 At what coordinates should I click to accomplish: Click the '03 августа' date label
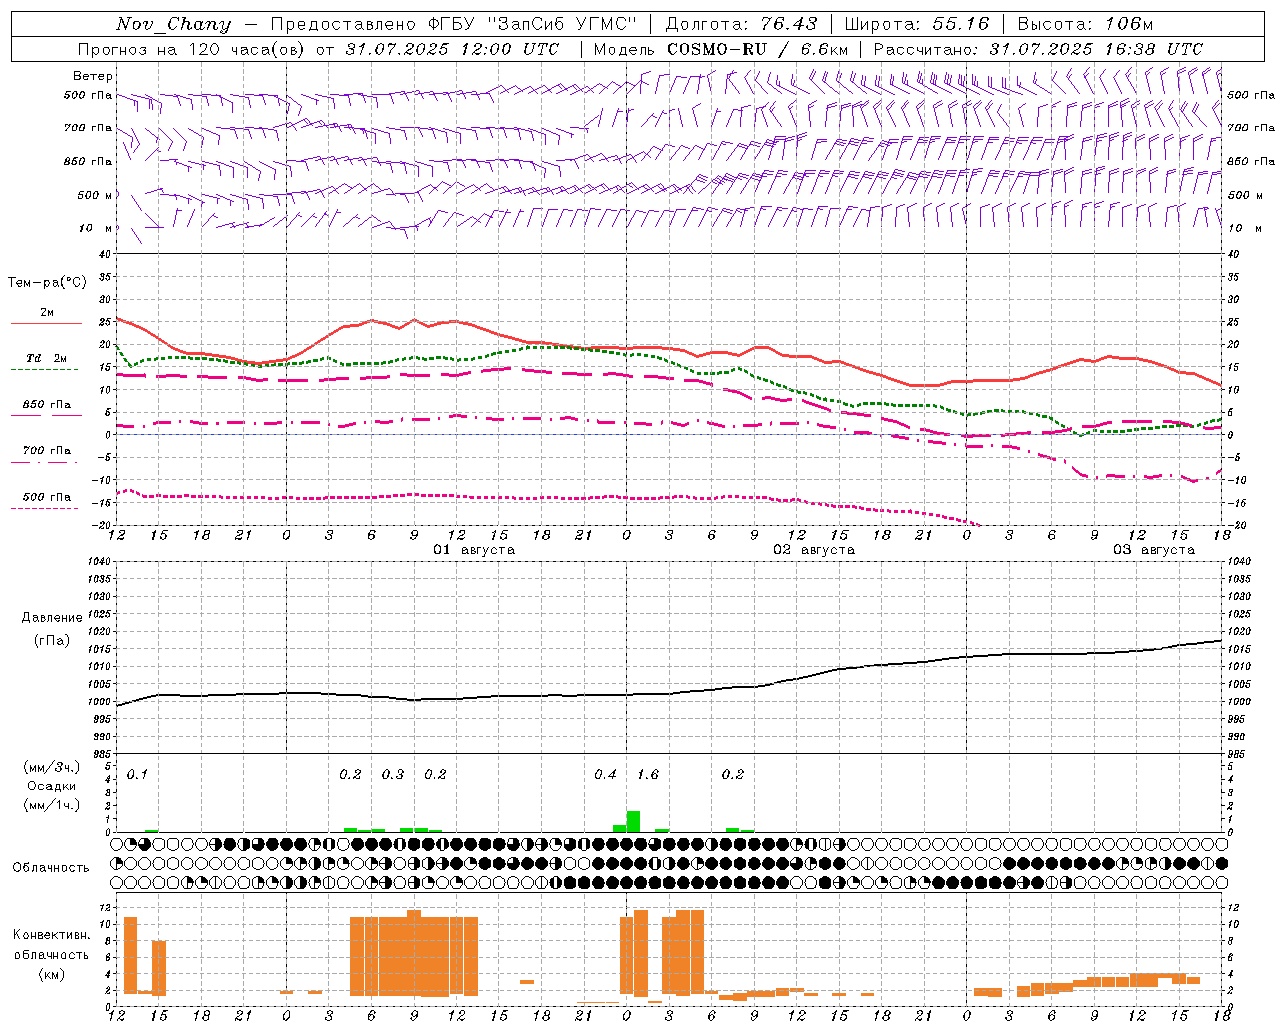[x=1154, y=550]
